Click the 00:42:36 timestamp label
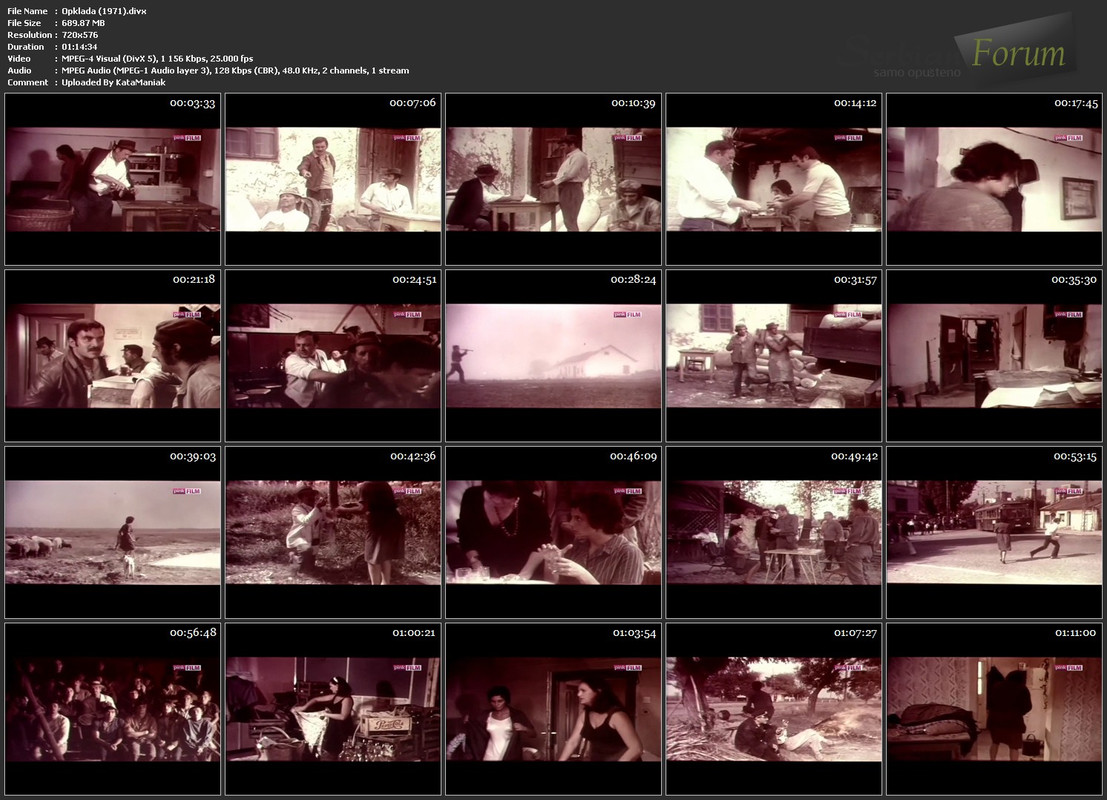The height and width of the screenshot is (800, 1107). point(413,456)
